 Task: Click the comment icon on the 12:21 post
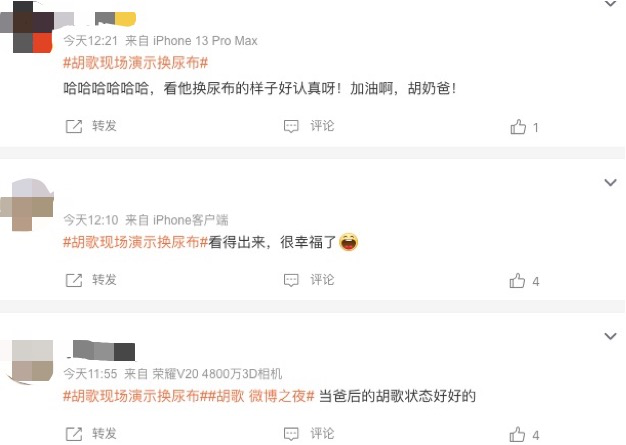(x=291, y=127)
